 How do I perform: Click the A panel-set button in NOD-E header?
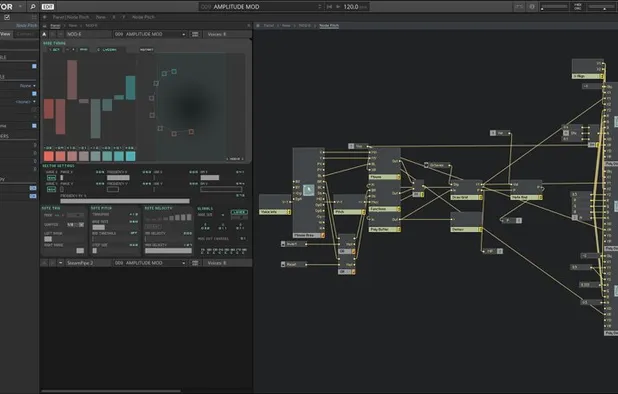(44, 34)
